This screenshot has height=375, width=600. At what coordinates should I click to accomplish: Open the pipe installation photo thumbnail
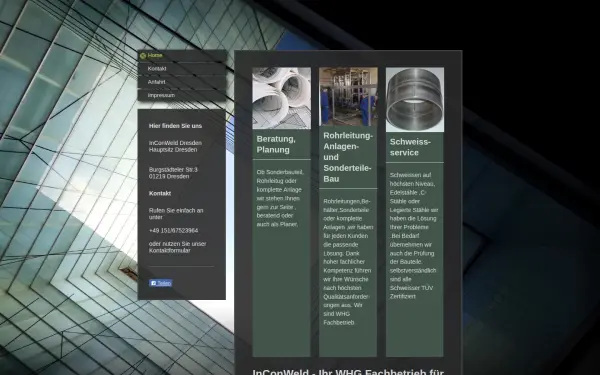[x=348, y=97]
